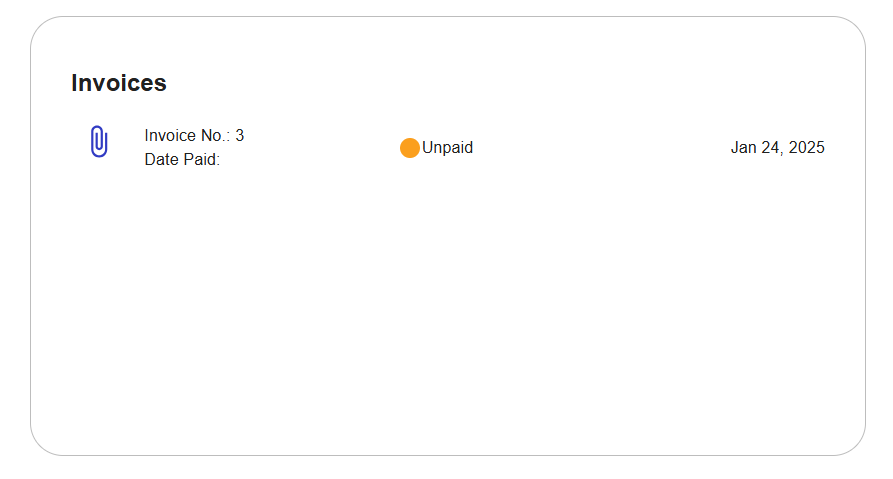This screenshot has height=479, width=893.
Task: Select the word Invoice in the row
Action: point(170,136)
